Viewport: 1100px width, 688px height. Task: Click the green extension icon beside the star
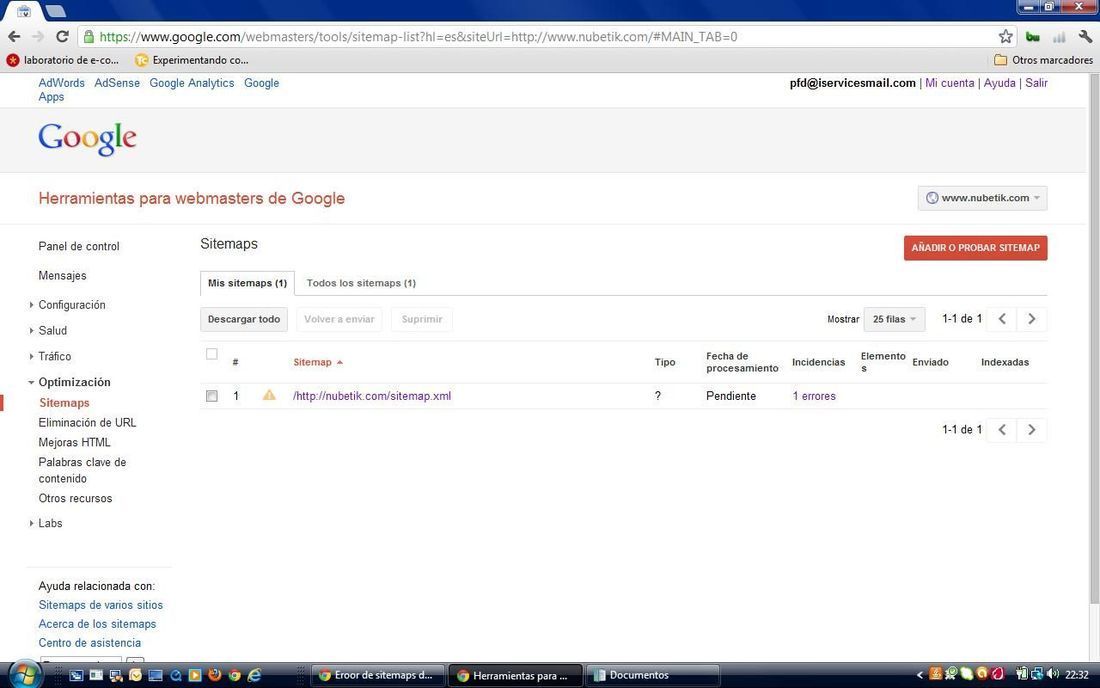[1032, 36]
